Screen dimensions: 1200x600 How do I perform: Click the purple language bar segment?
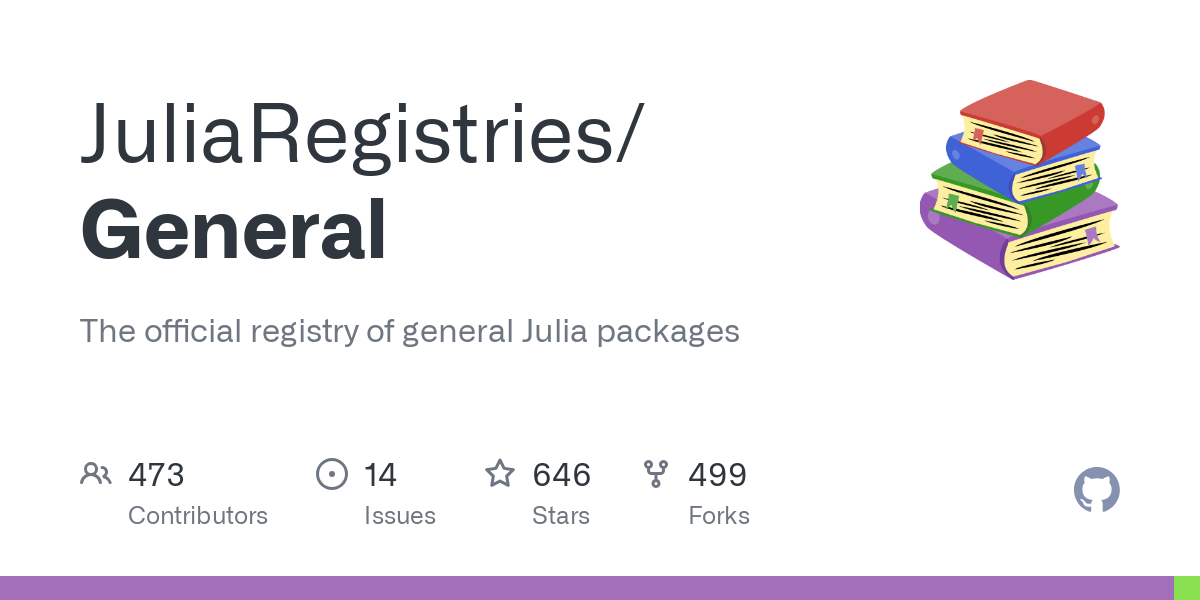point(586,588)
